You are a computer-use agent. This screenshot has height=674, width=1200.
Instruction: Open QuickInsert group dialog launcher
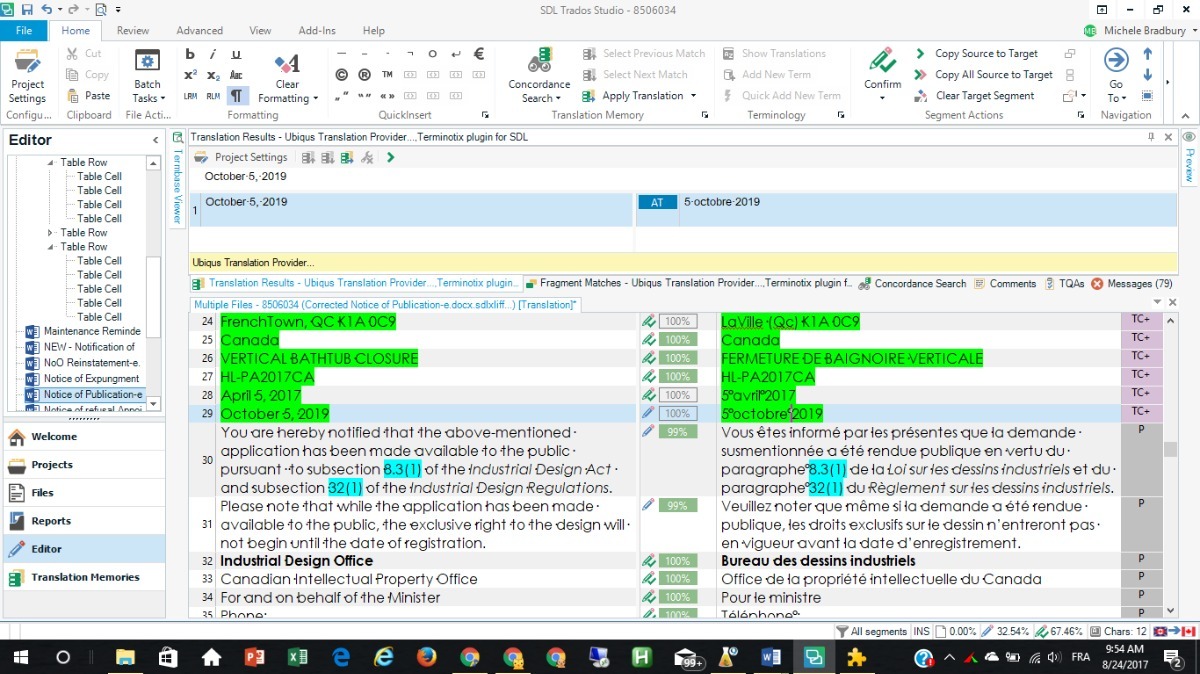coord(485,115)
